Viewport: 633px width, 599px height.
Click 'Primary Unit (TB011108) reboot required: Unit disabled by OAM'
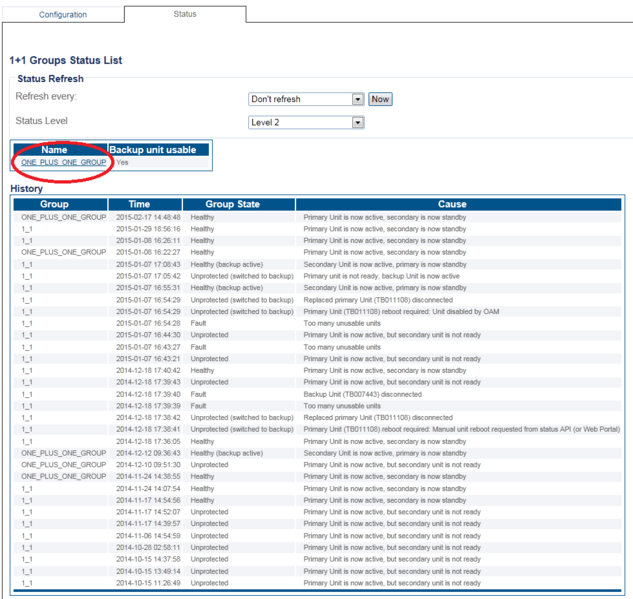401,312
